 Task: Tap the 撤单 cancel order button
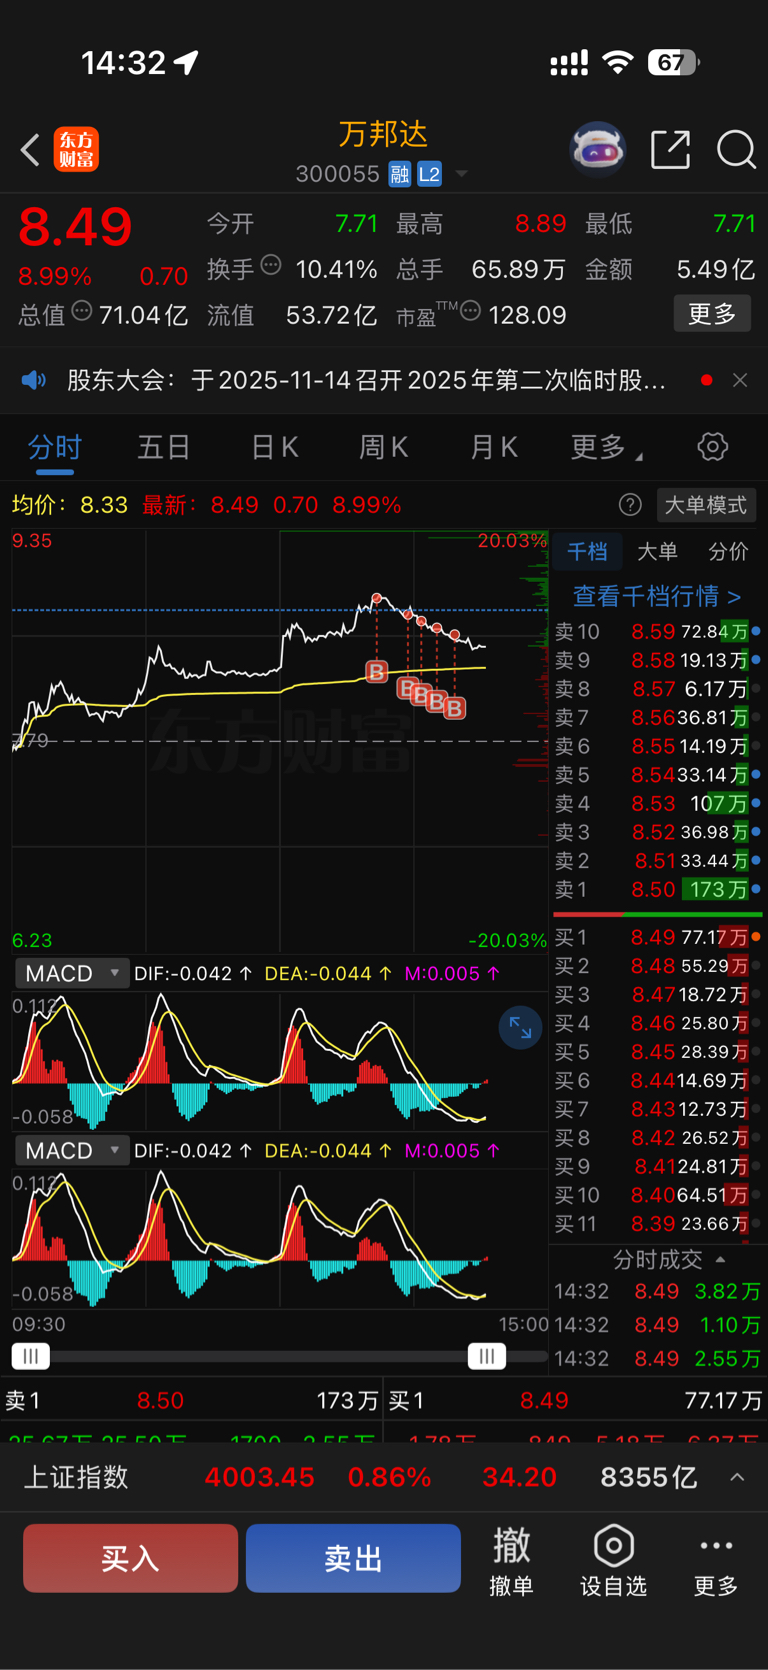point(511,1561)
